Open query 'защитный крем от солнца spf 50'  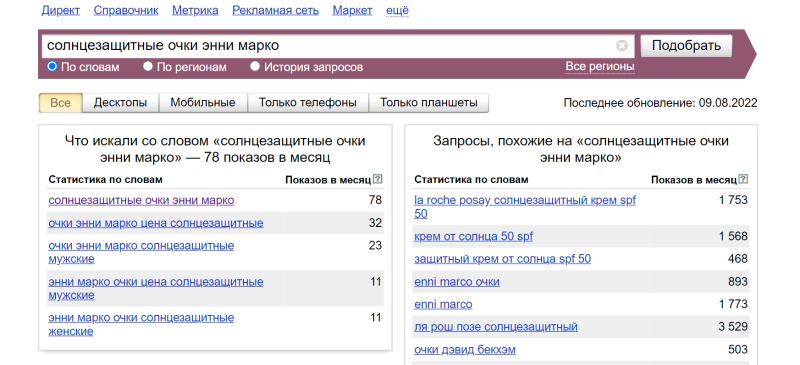(x=503, y=259)
